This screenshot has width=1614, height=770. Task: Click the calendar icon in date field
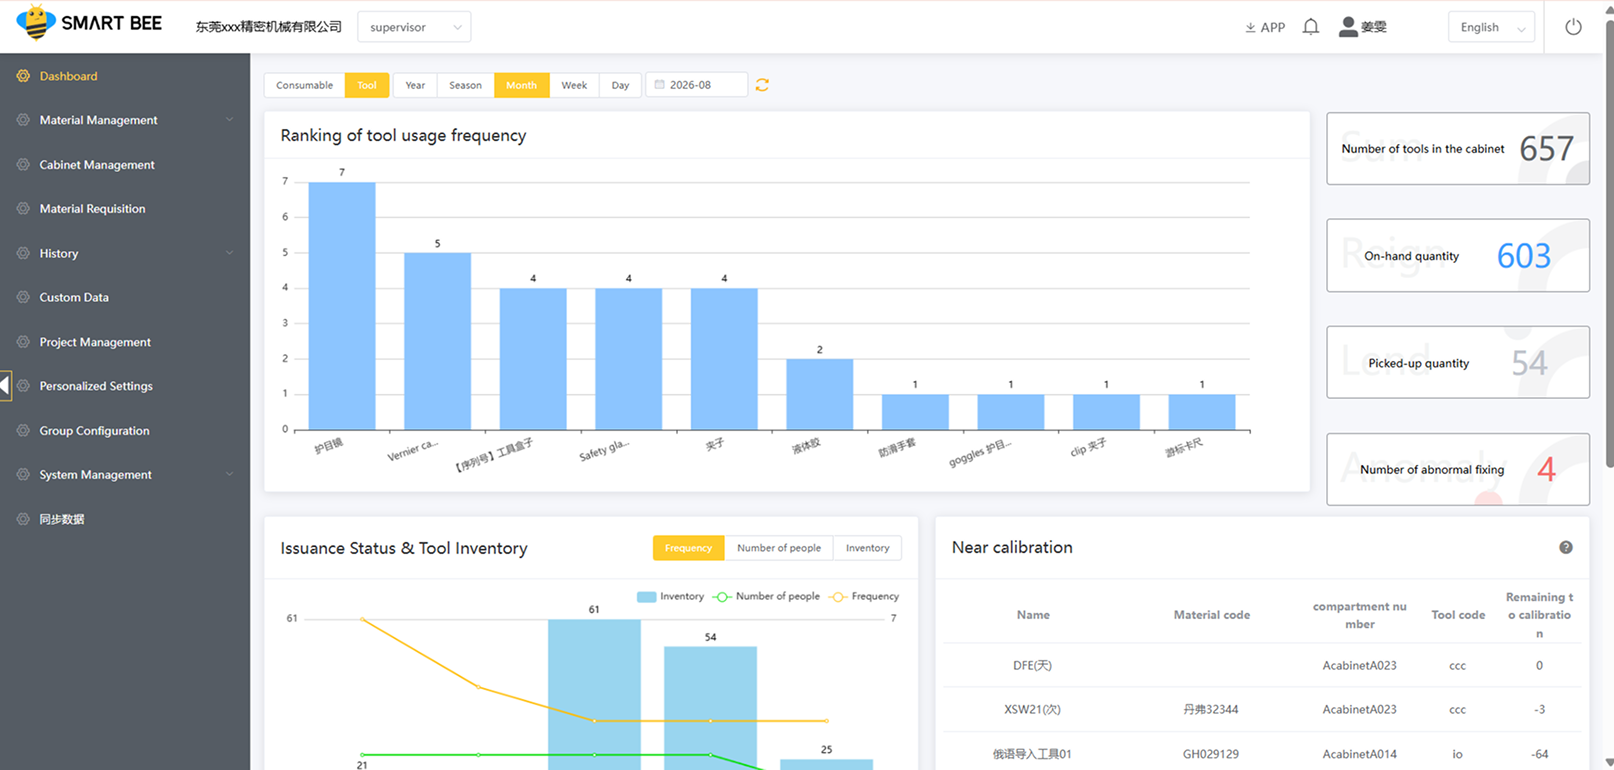tap(659, 85)
